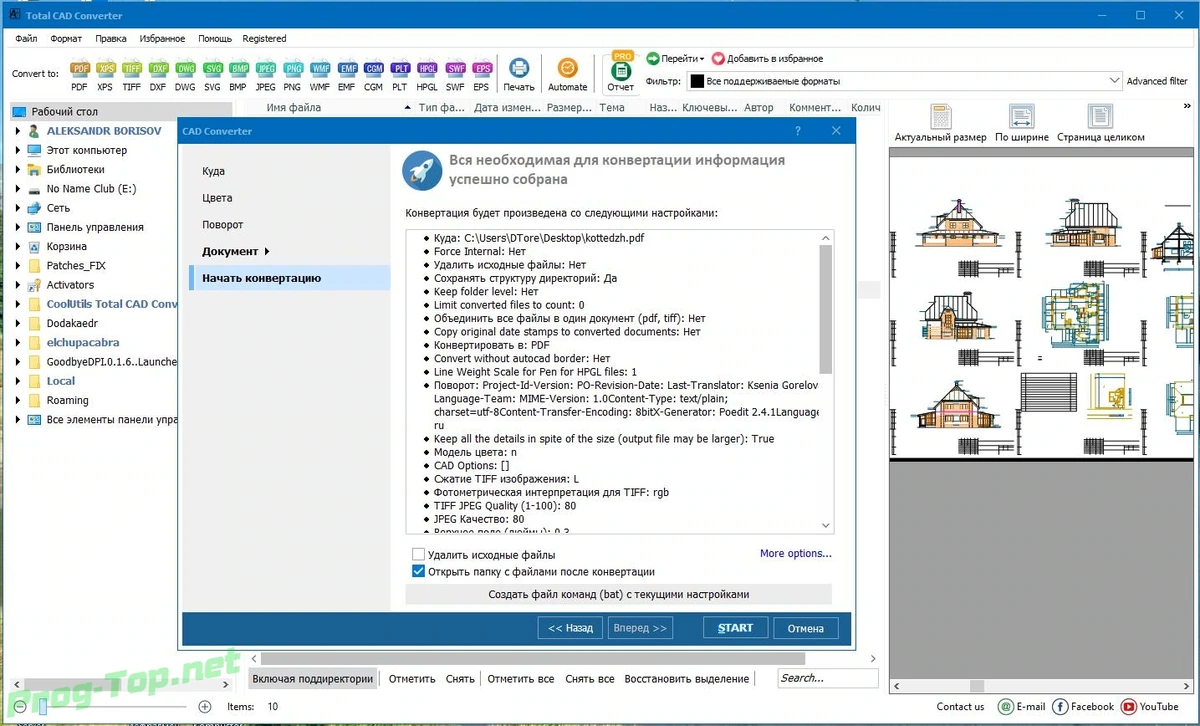This screenshot has height=726, width=1200.
Task: Expand Этот компьютер tree node
Action: (18, 150)
